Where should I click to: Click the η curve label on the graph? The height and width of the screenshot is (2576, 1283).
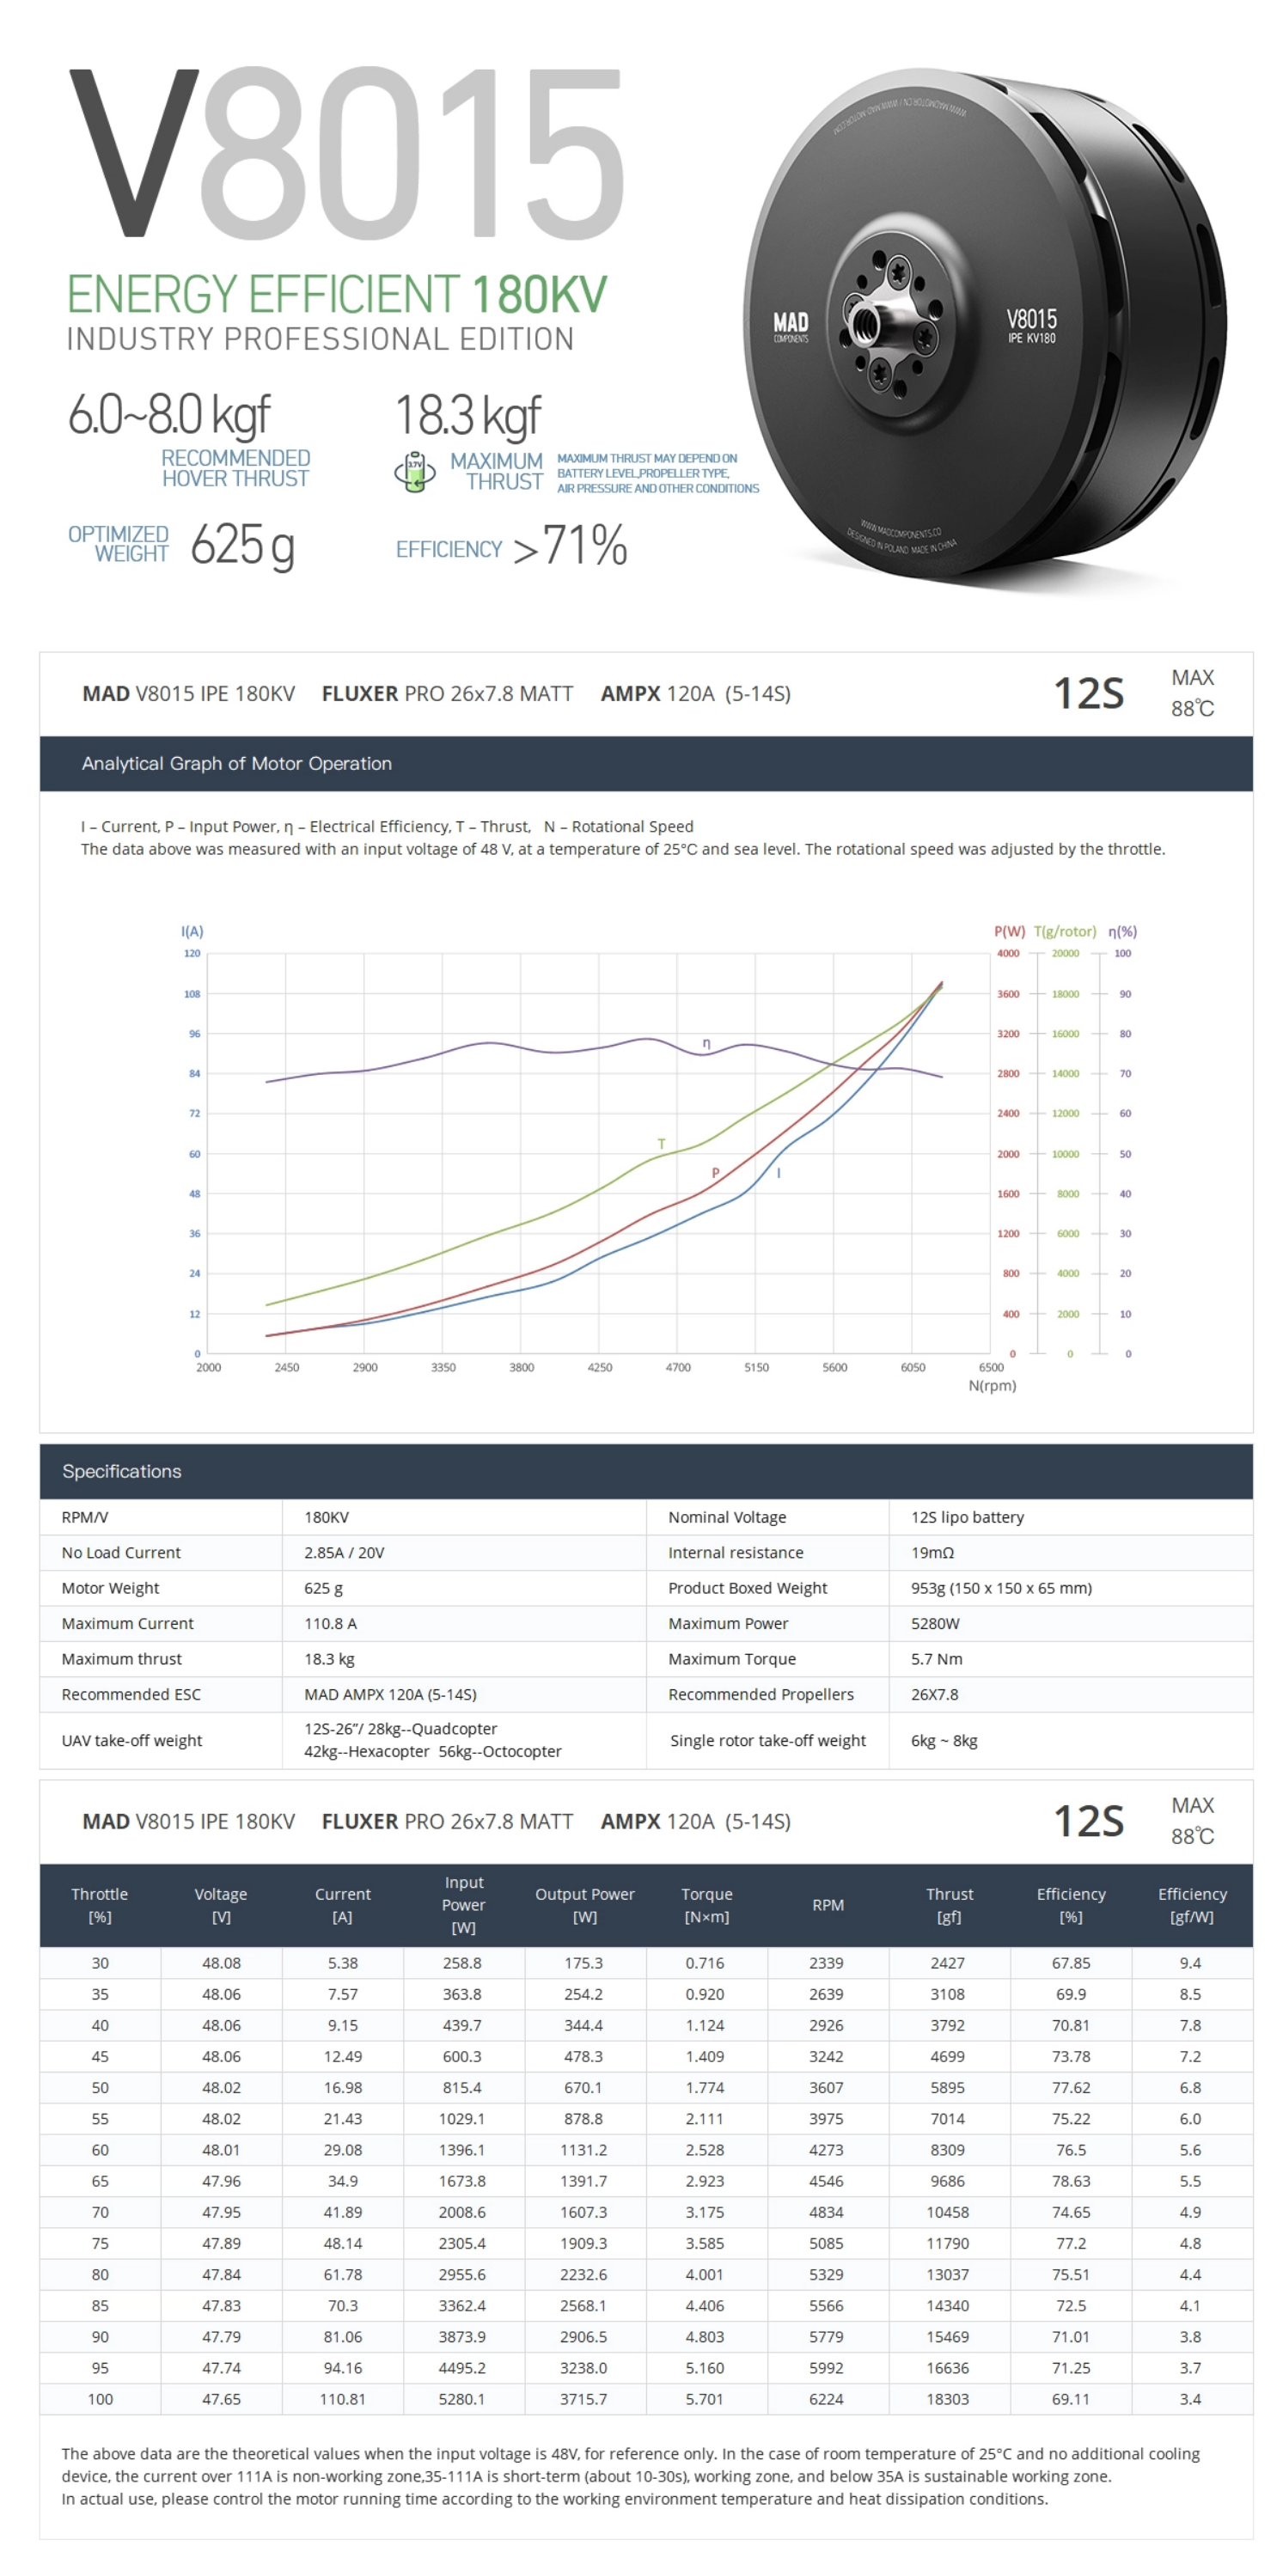point(706,1043)
